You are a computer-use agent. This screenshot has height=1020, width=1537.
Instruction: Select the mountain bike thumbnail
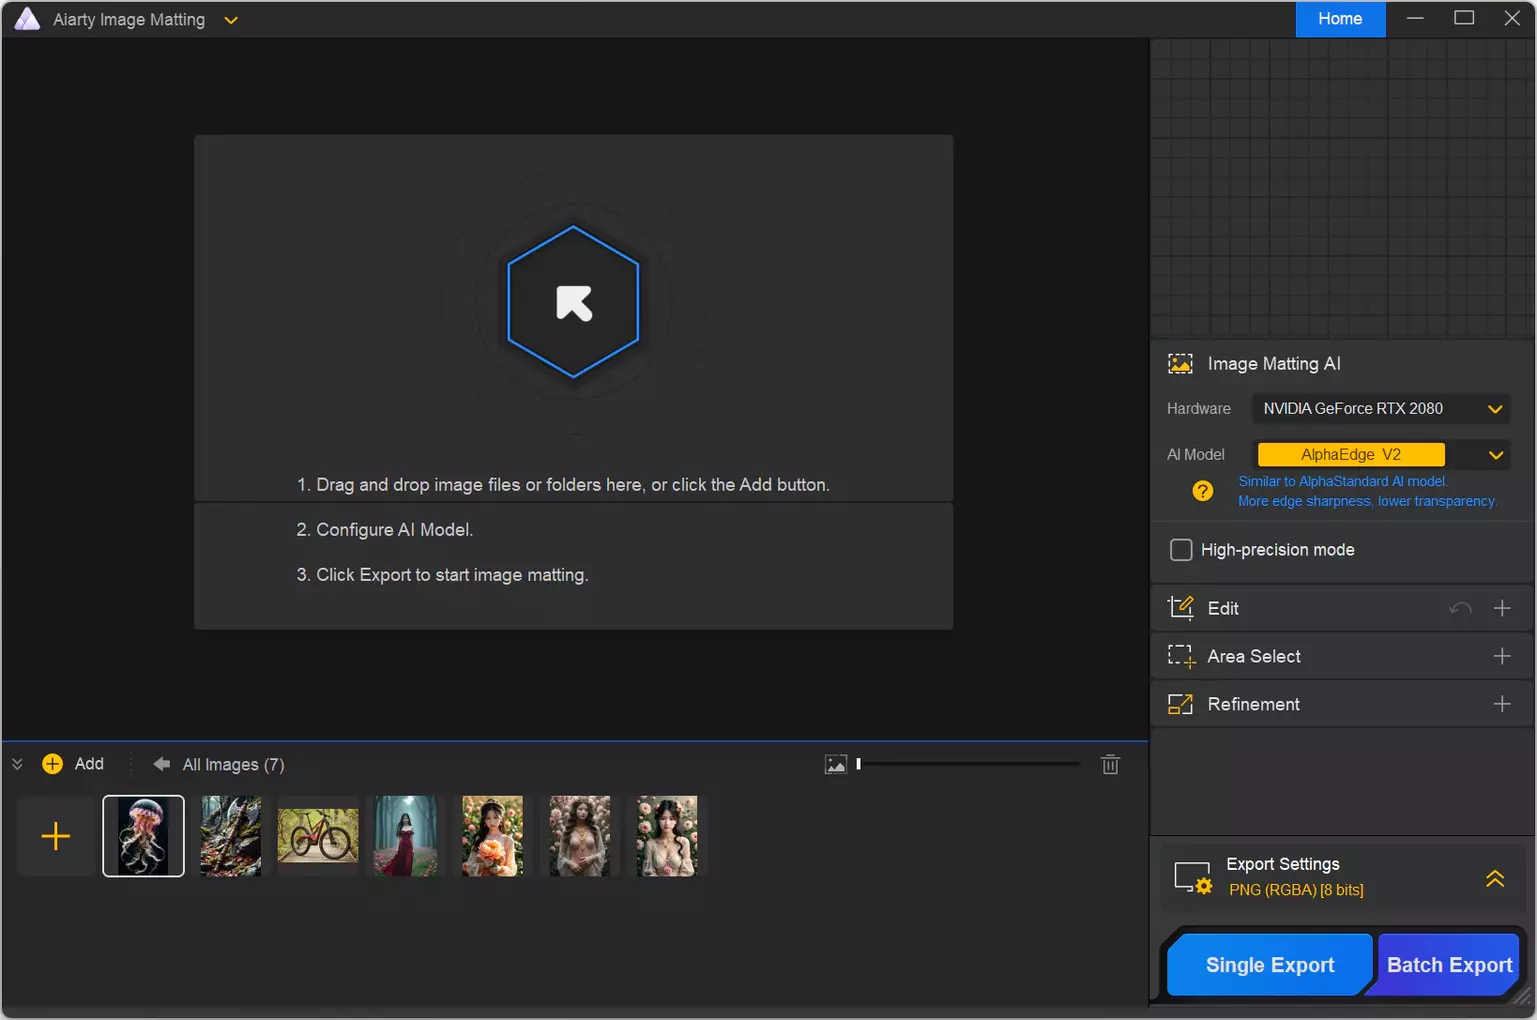tap(318, 836)
